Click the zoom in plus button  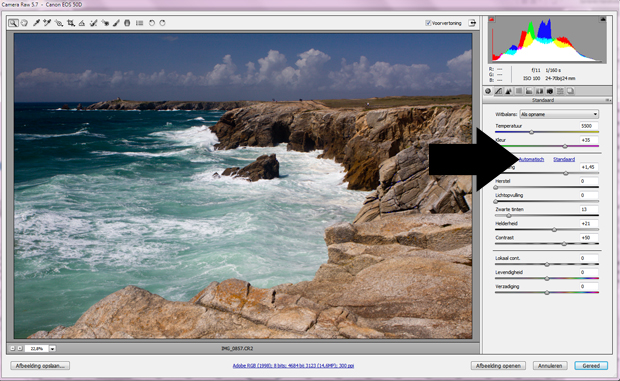pos(19,348)
